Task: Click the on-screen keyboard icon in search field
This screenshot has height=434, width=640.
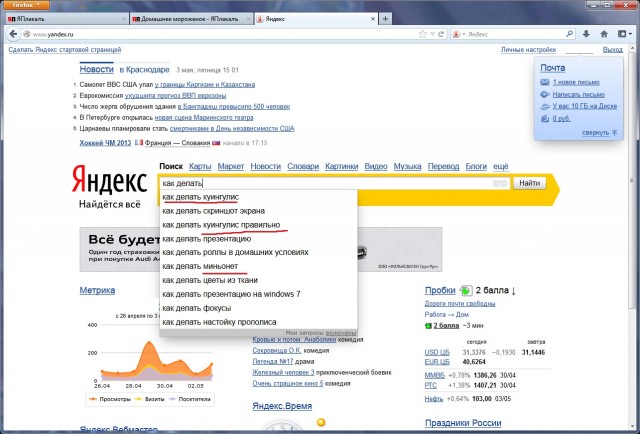Action: [x=499, y=184]
